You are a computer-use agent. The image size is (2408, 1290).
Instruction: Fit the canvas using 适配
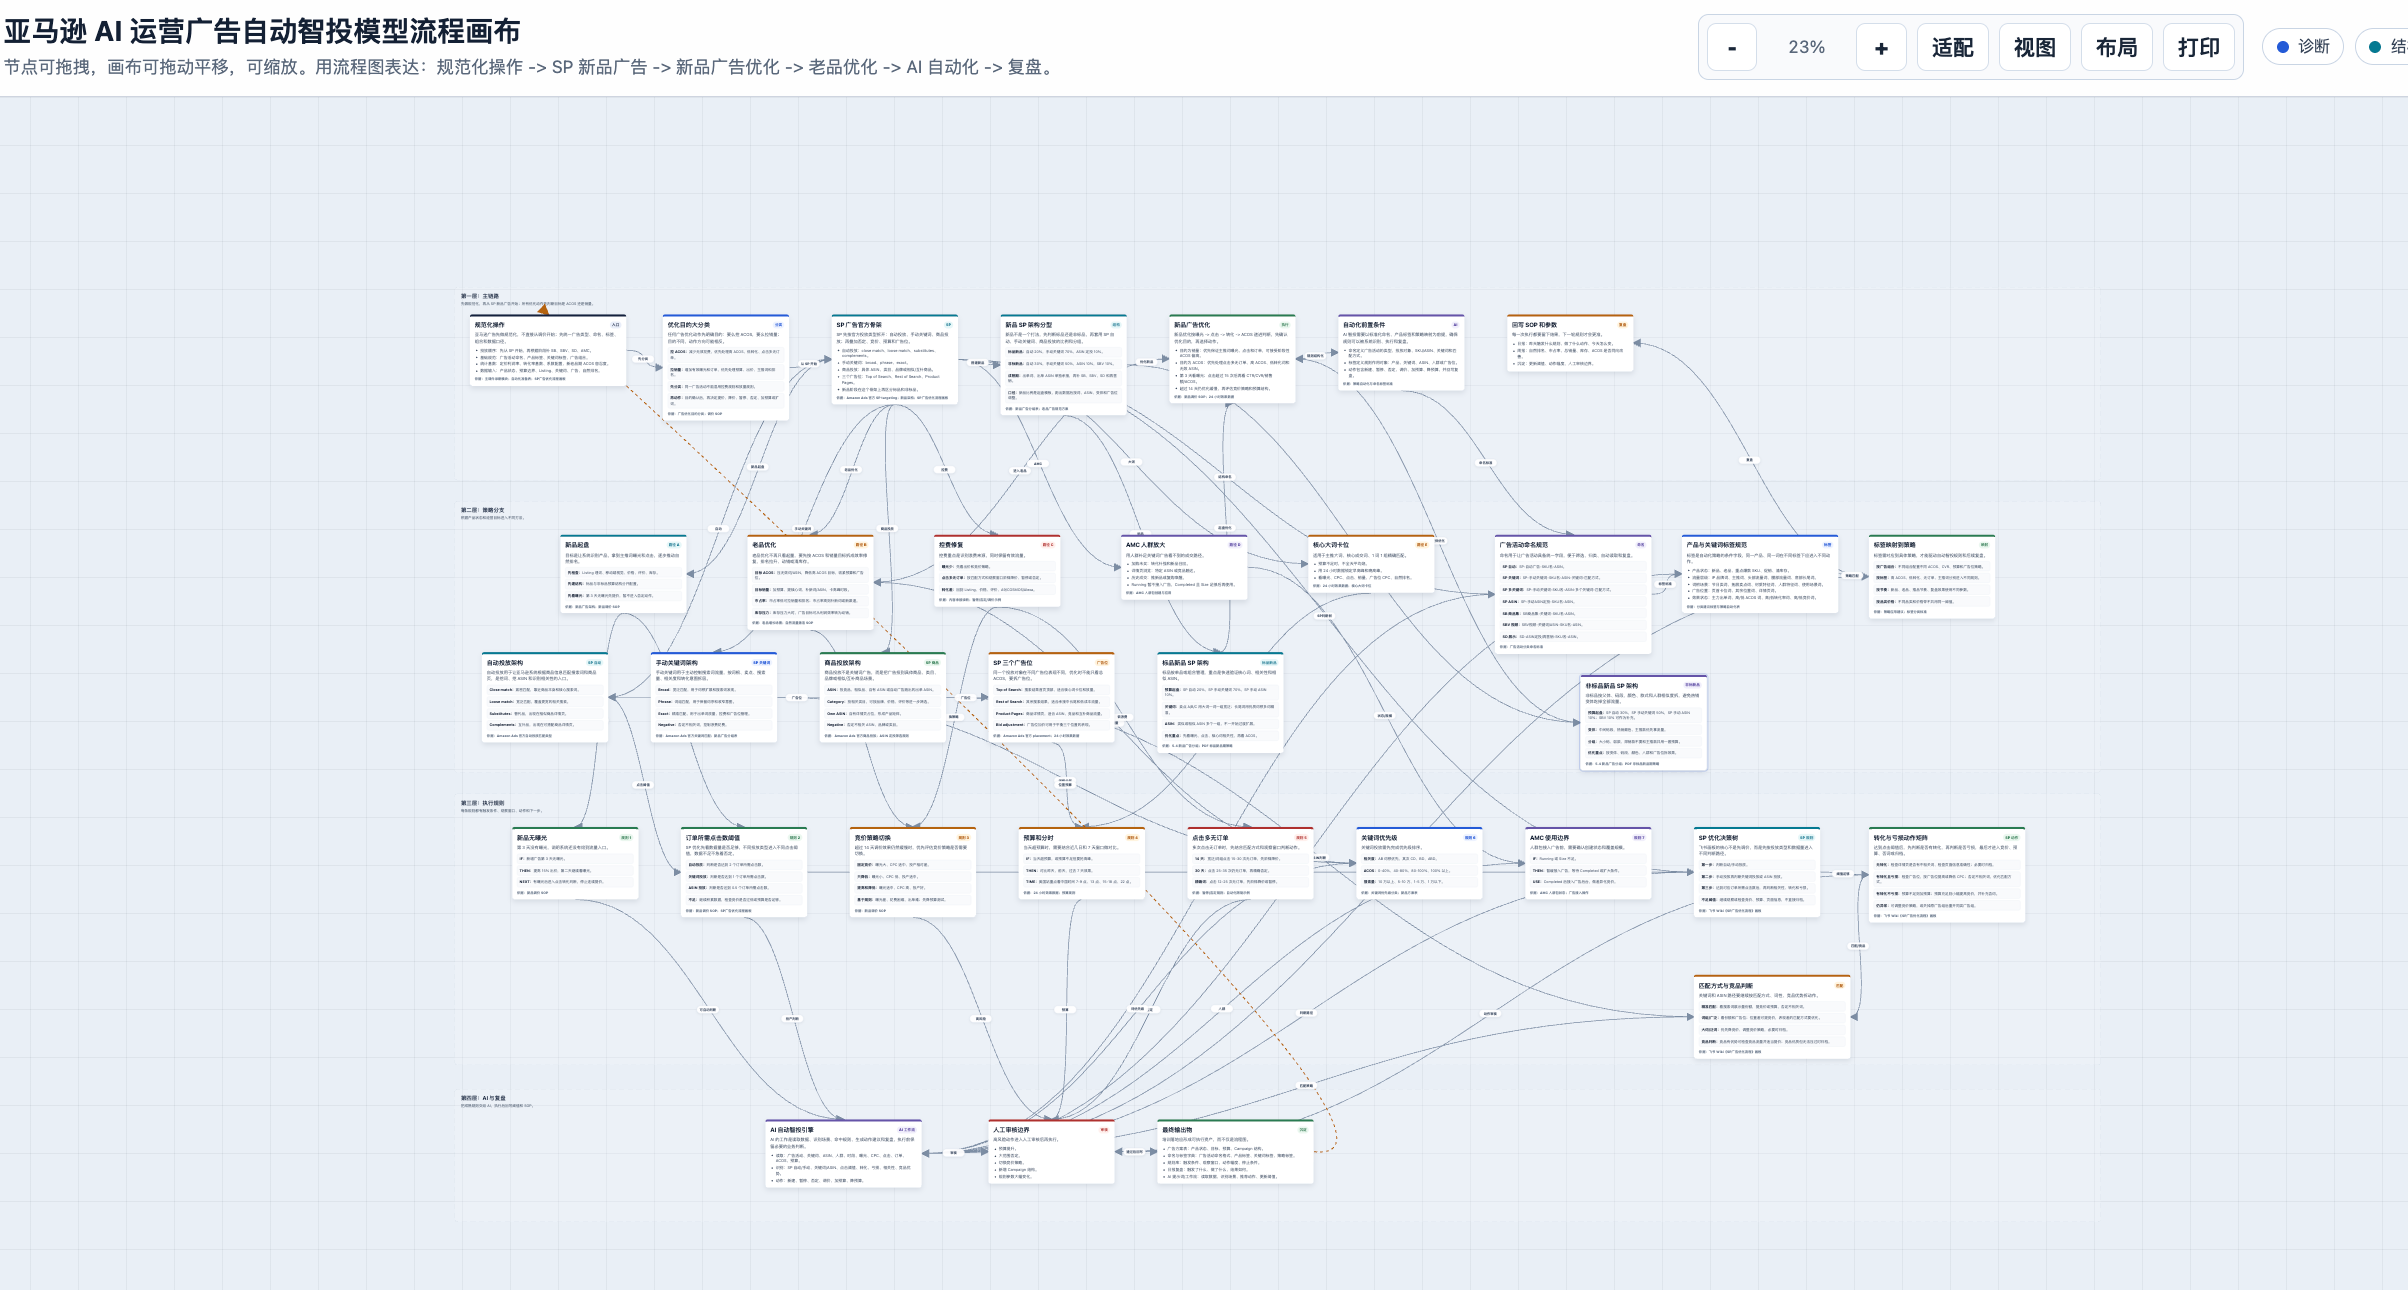point(1953,48)
